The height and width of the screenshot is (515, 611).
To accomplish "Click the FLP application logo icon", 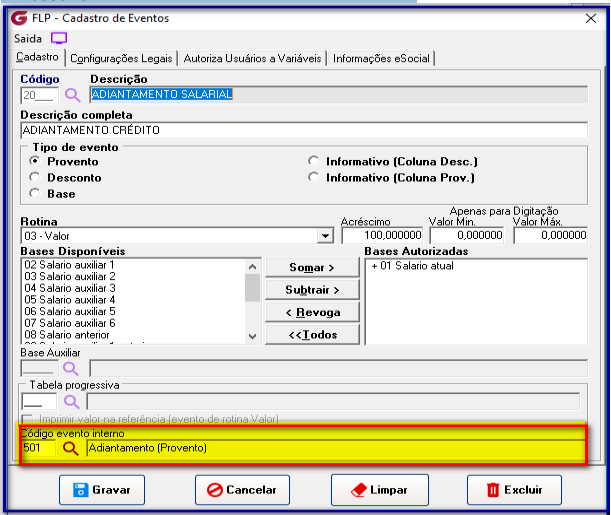I will coord(19,18).
